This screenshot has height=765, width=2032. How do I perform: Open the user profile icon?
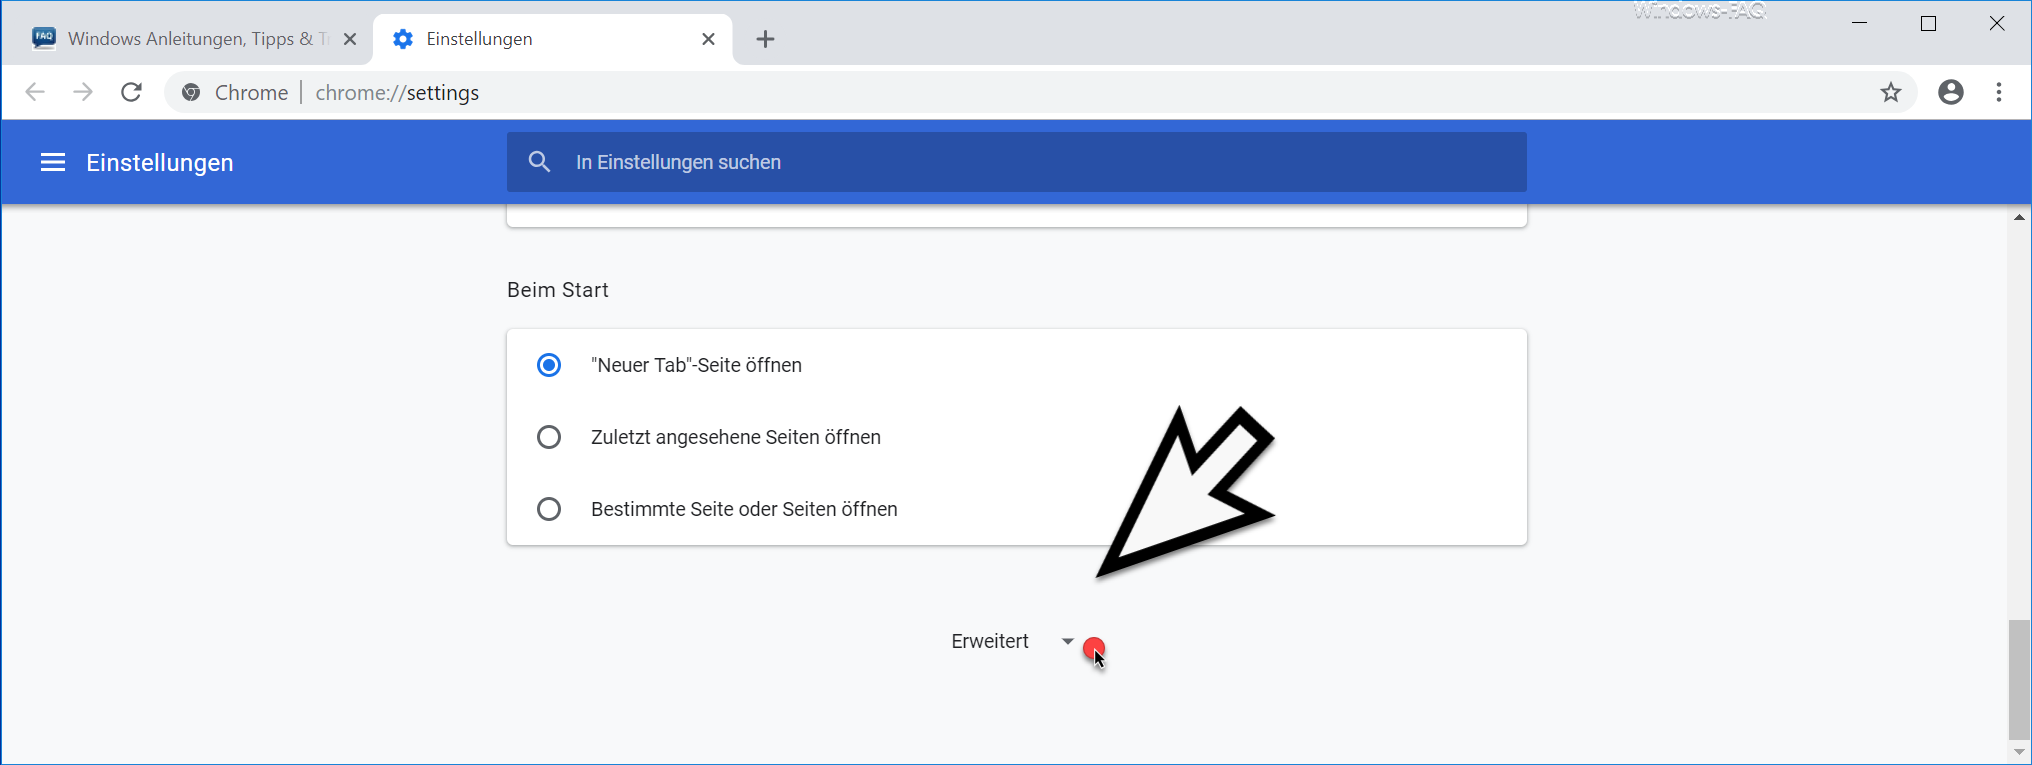[1950, 93]
